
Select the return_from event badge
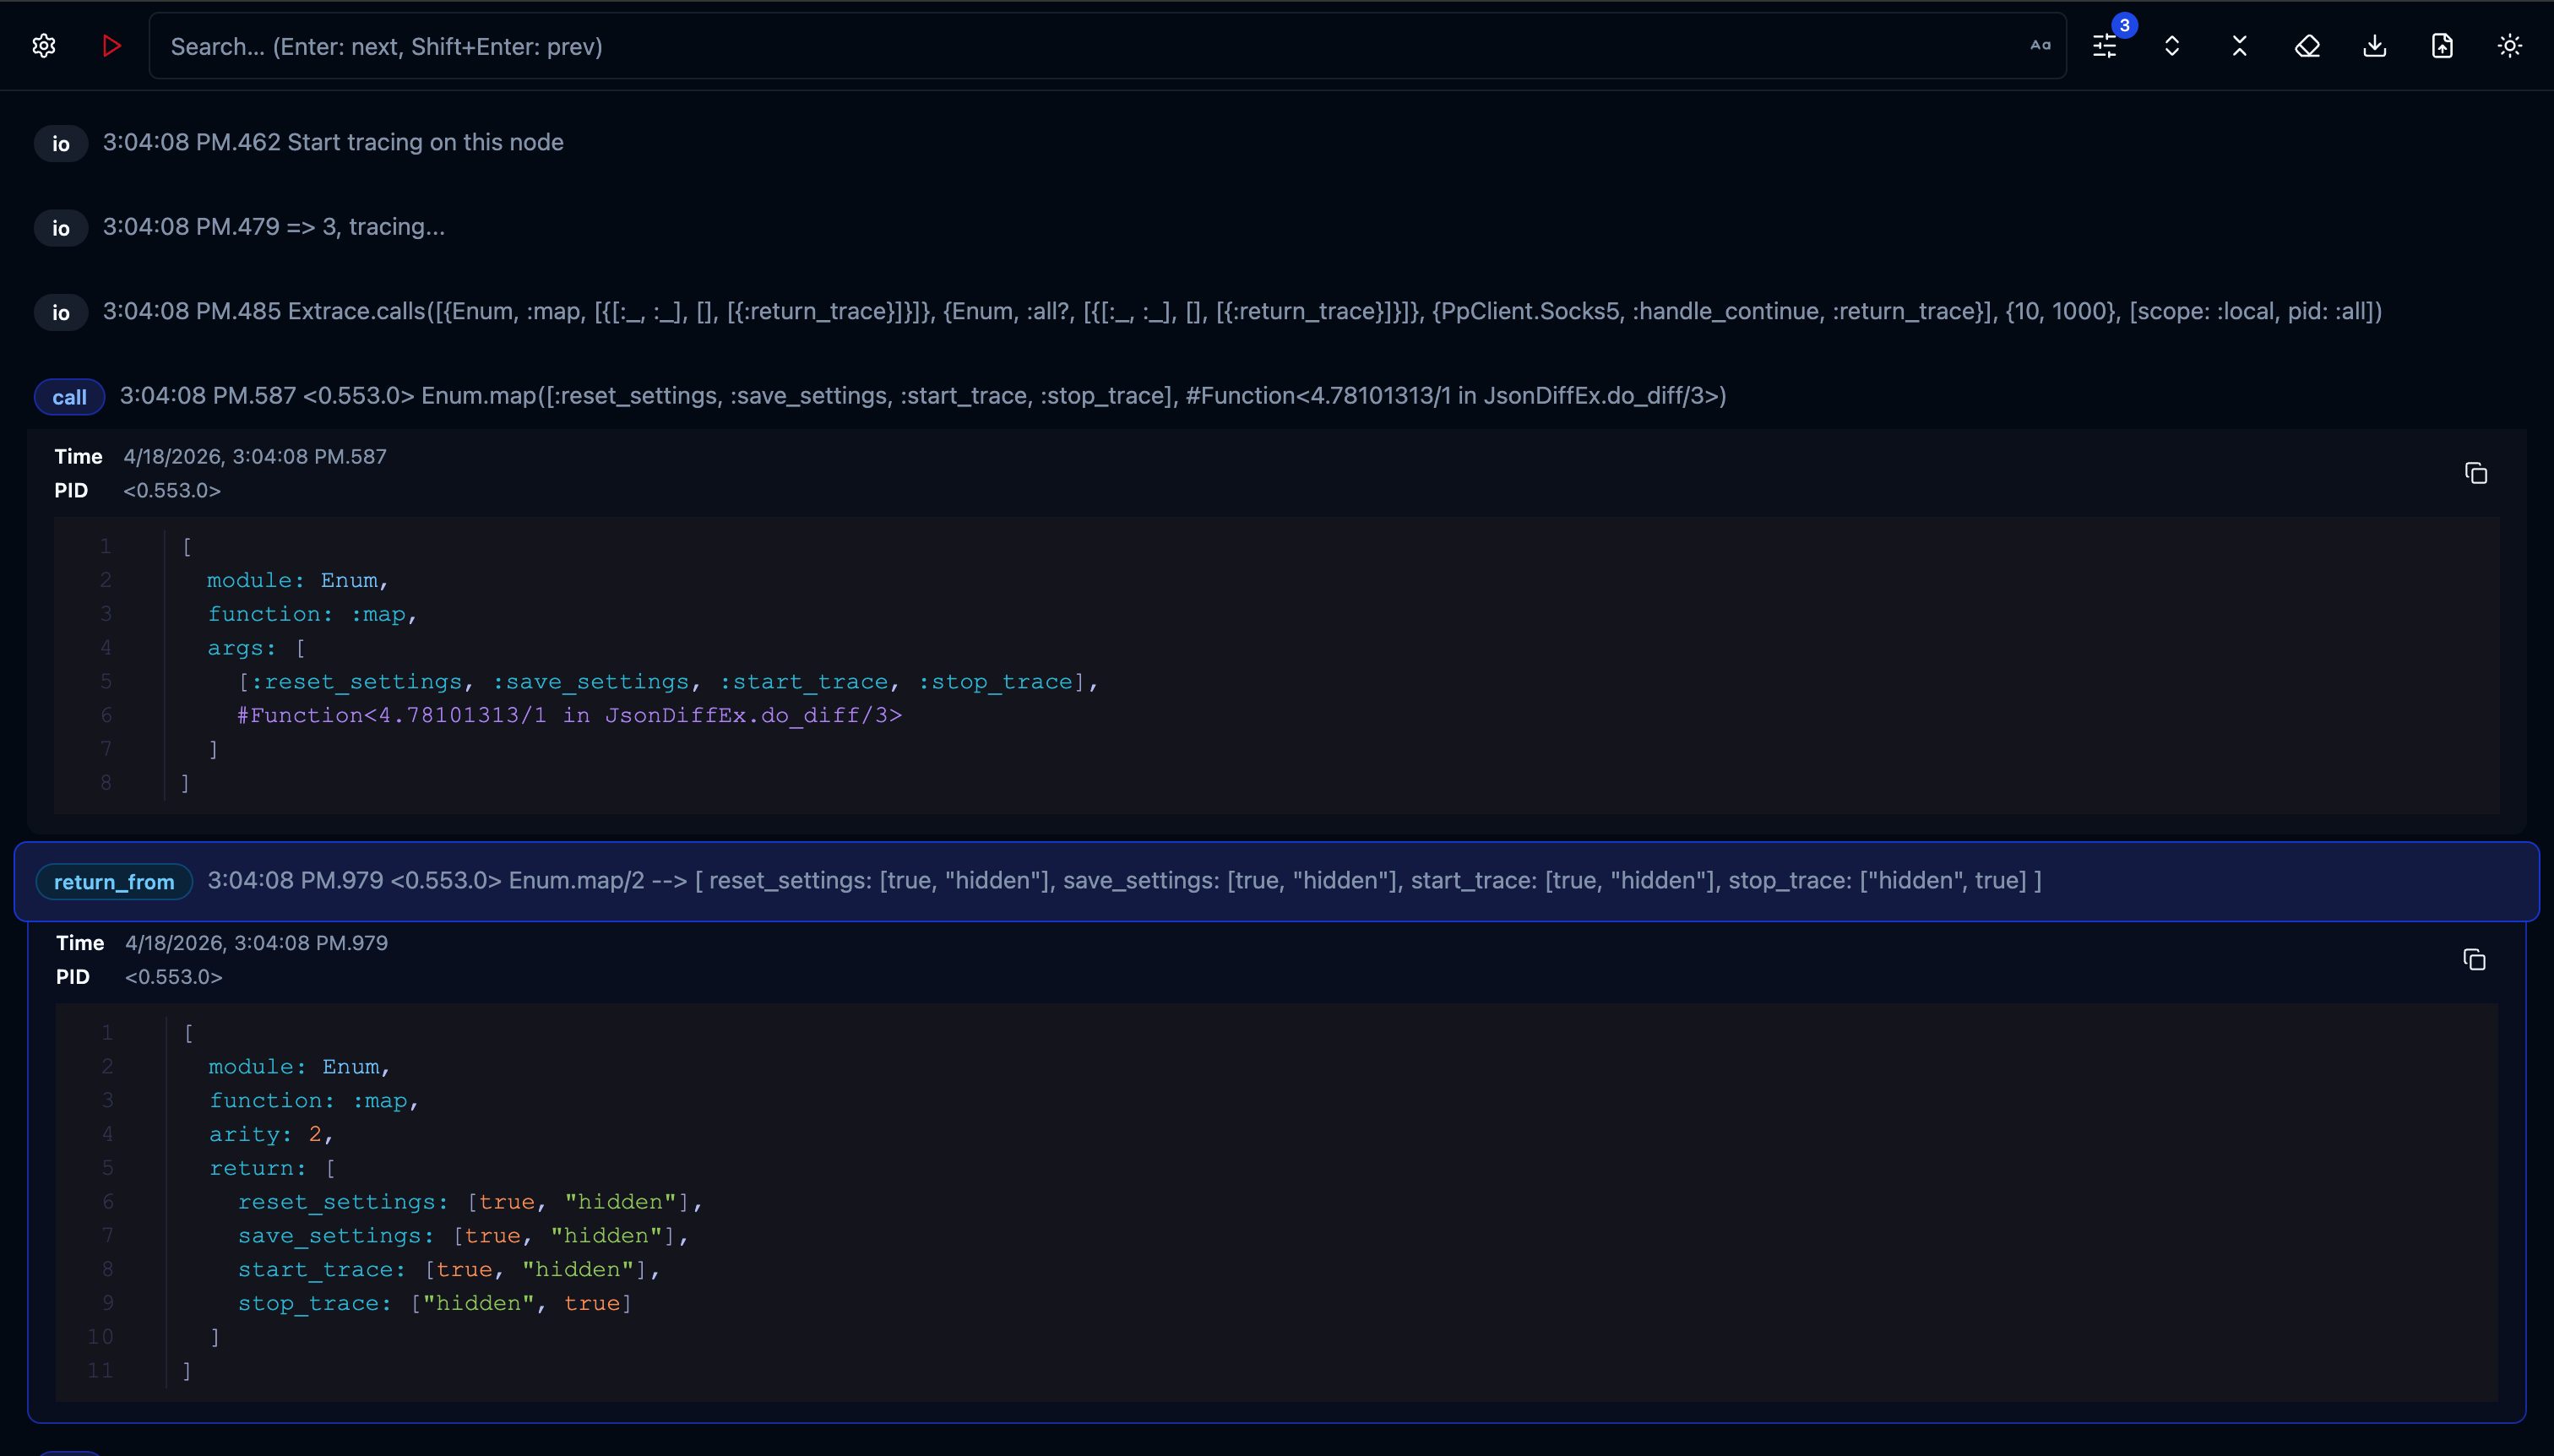click(x=113, y=881)
